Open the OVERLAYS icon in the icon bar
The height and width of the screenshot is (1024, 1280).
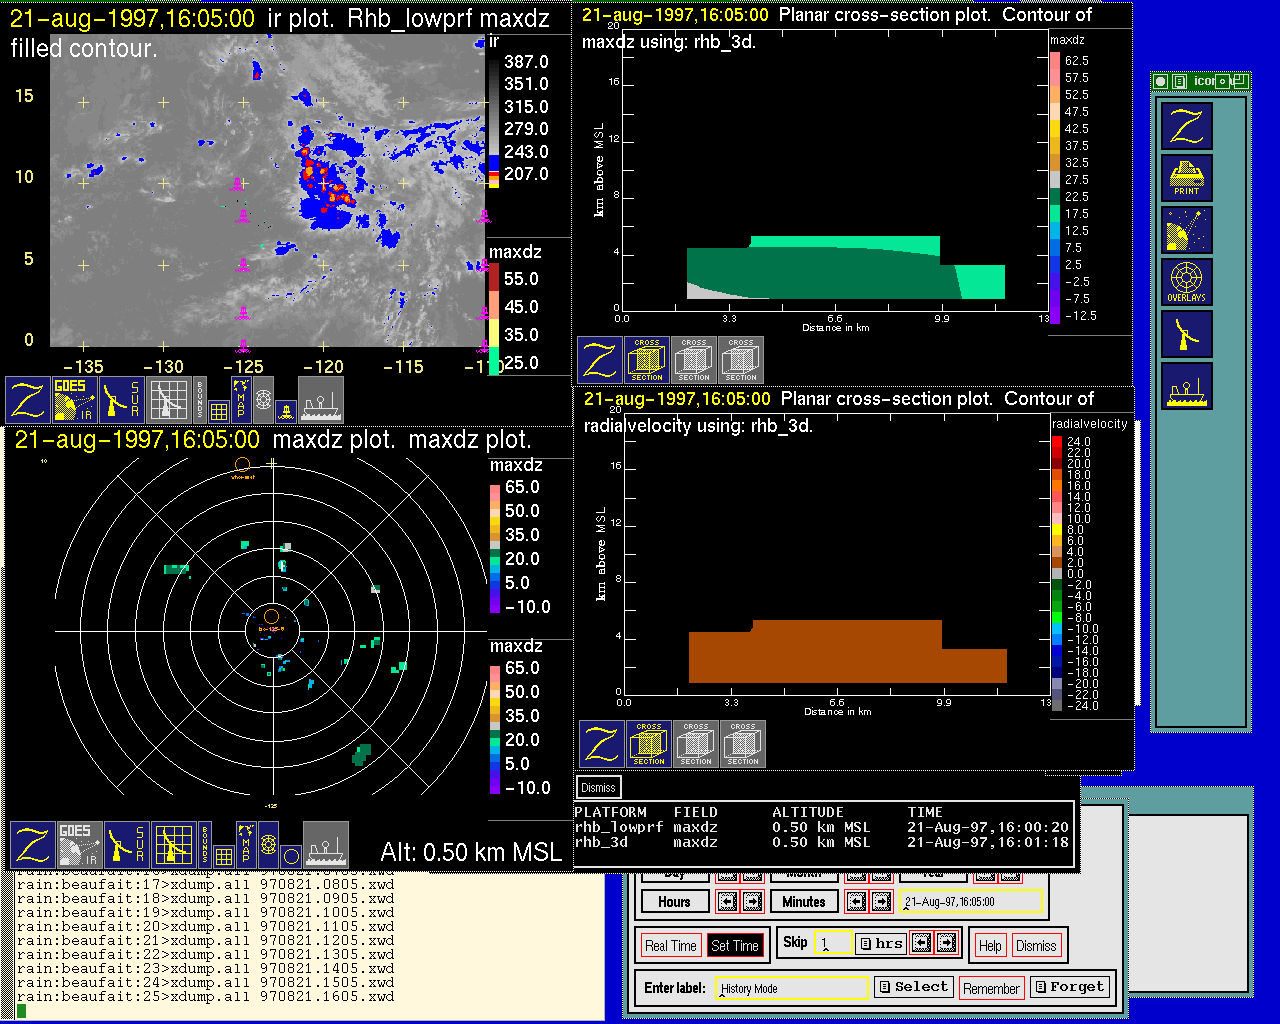(x=1187, y=282)
